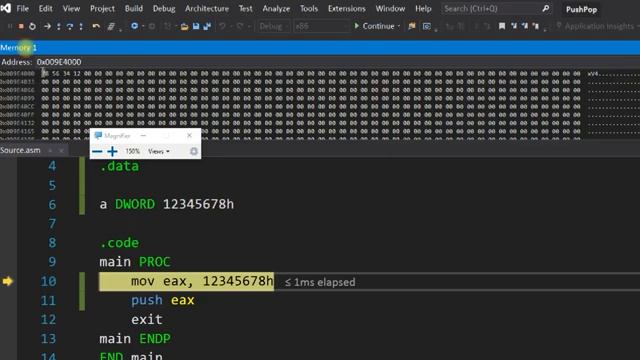Expand the Continue button dropdown arrow
The height and width of the screenshot is (360, 640).
(x=399, y=26)
